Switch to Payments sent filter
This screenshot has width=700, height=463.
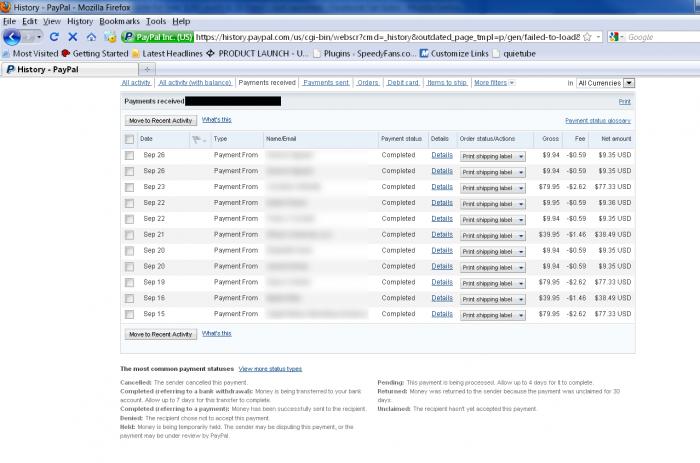pyautogui.click(x=326, y=83)
